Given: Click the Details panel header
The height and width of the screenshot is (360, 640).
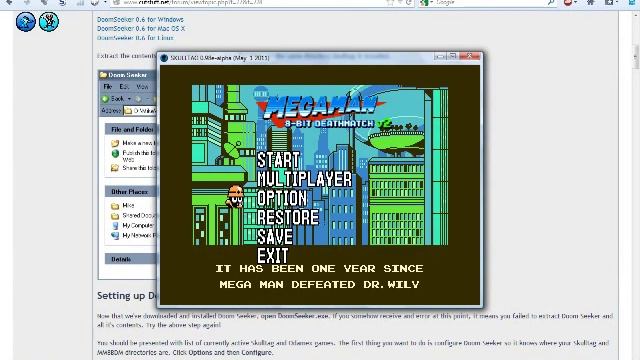Looking at the screenshot, I should point(131,259).
